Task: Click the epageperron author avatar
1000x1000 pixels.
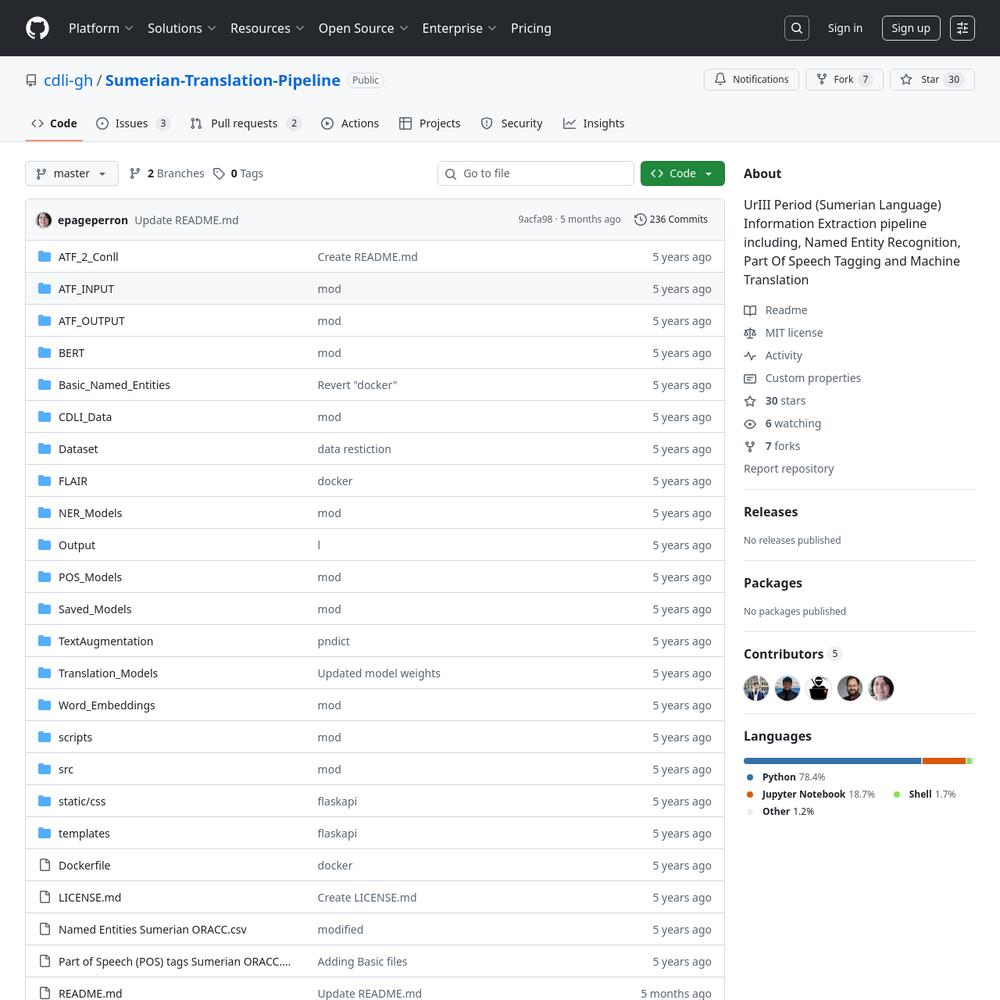Action: (x=43, y=220)
